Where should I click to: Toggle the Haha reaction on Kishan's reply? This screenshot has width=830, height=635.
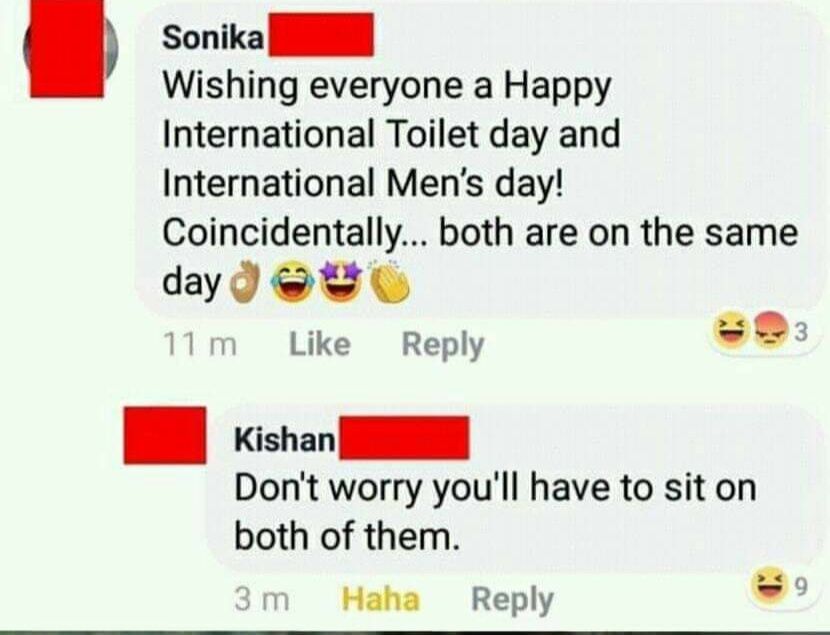tap(380, 598)
